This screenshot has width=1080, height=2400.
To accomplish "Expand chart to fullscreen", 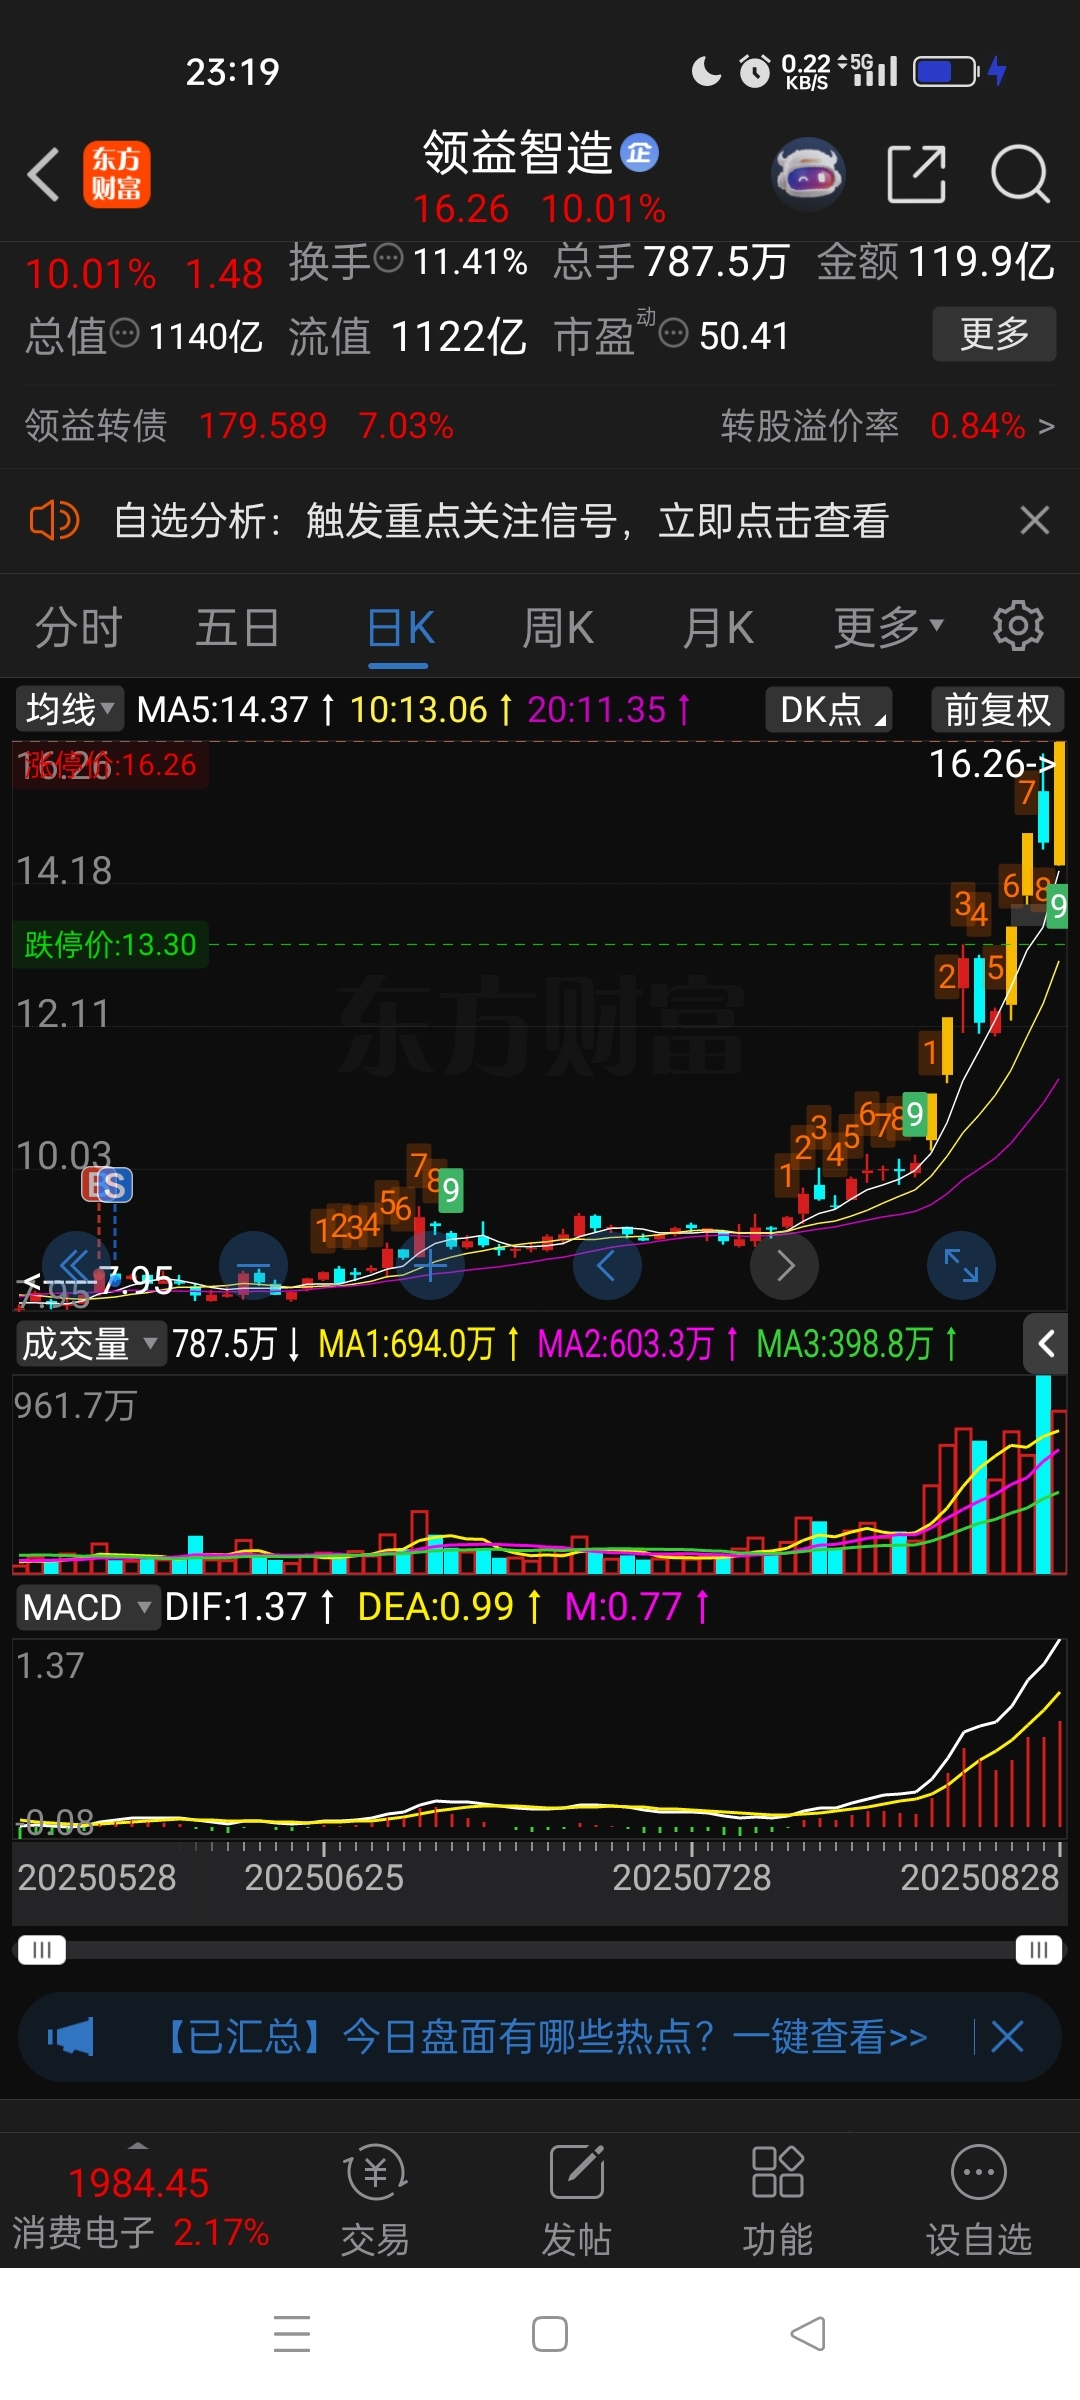I will pyautogui.click(x=962, y=1265).
